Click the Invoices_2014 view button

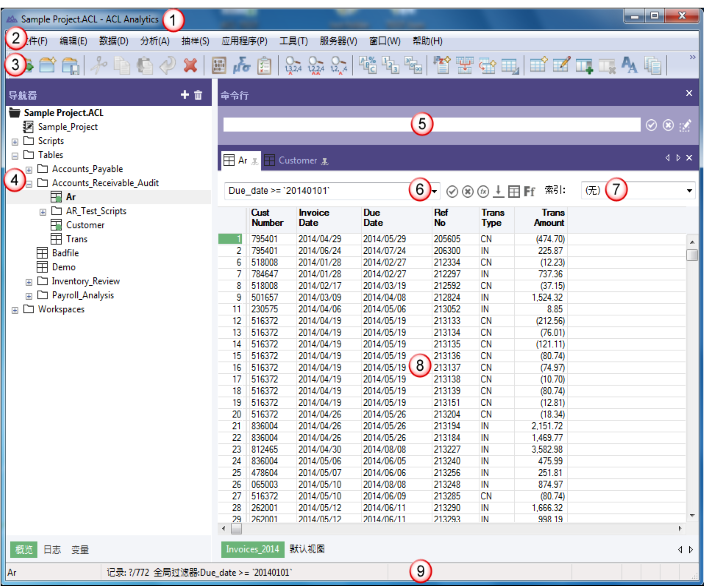(x=253, y=549)
